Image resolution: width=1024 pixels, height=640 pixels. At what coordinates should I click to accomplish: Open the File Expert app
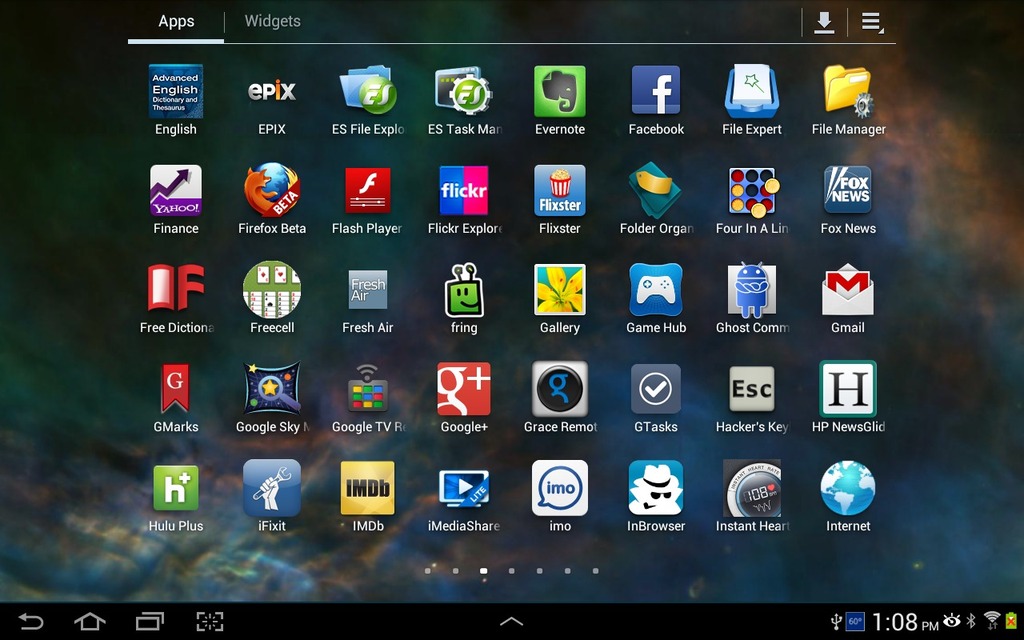click(x=752, y=91)
